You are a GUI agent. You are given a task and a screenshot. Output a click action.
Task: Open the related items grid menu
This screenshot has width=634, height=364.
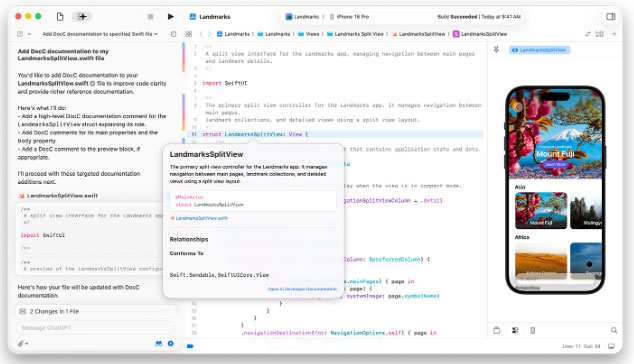coord(188,34)
